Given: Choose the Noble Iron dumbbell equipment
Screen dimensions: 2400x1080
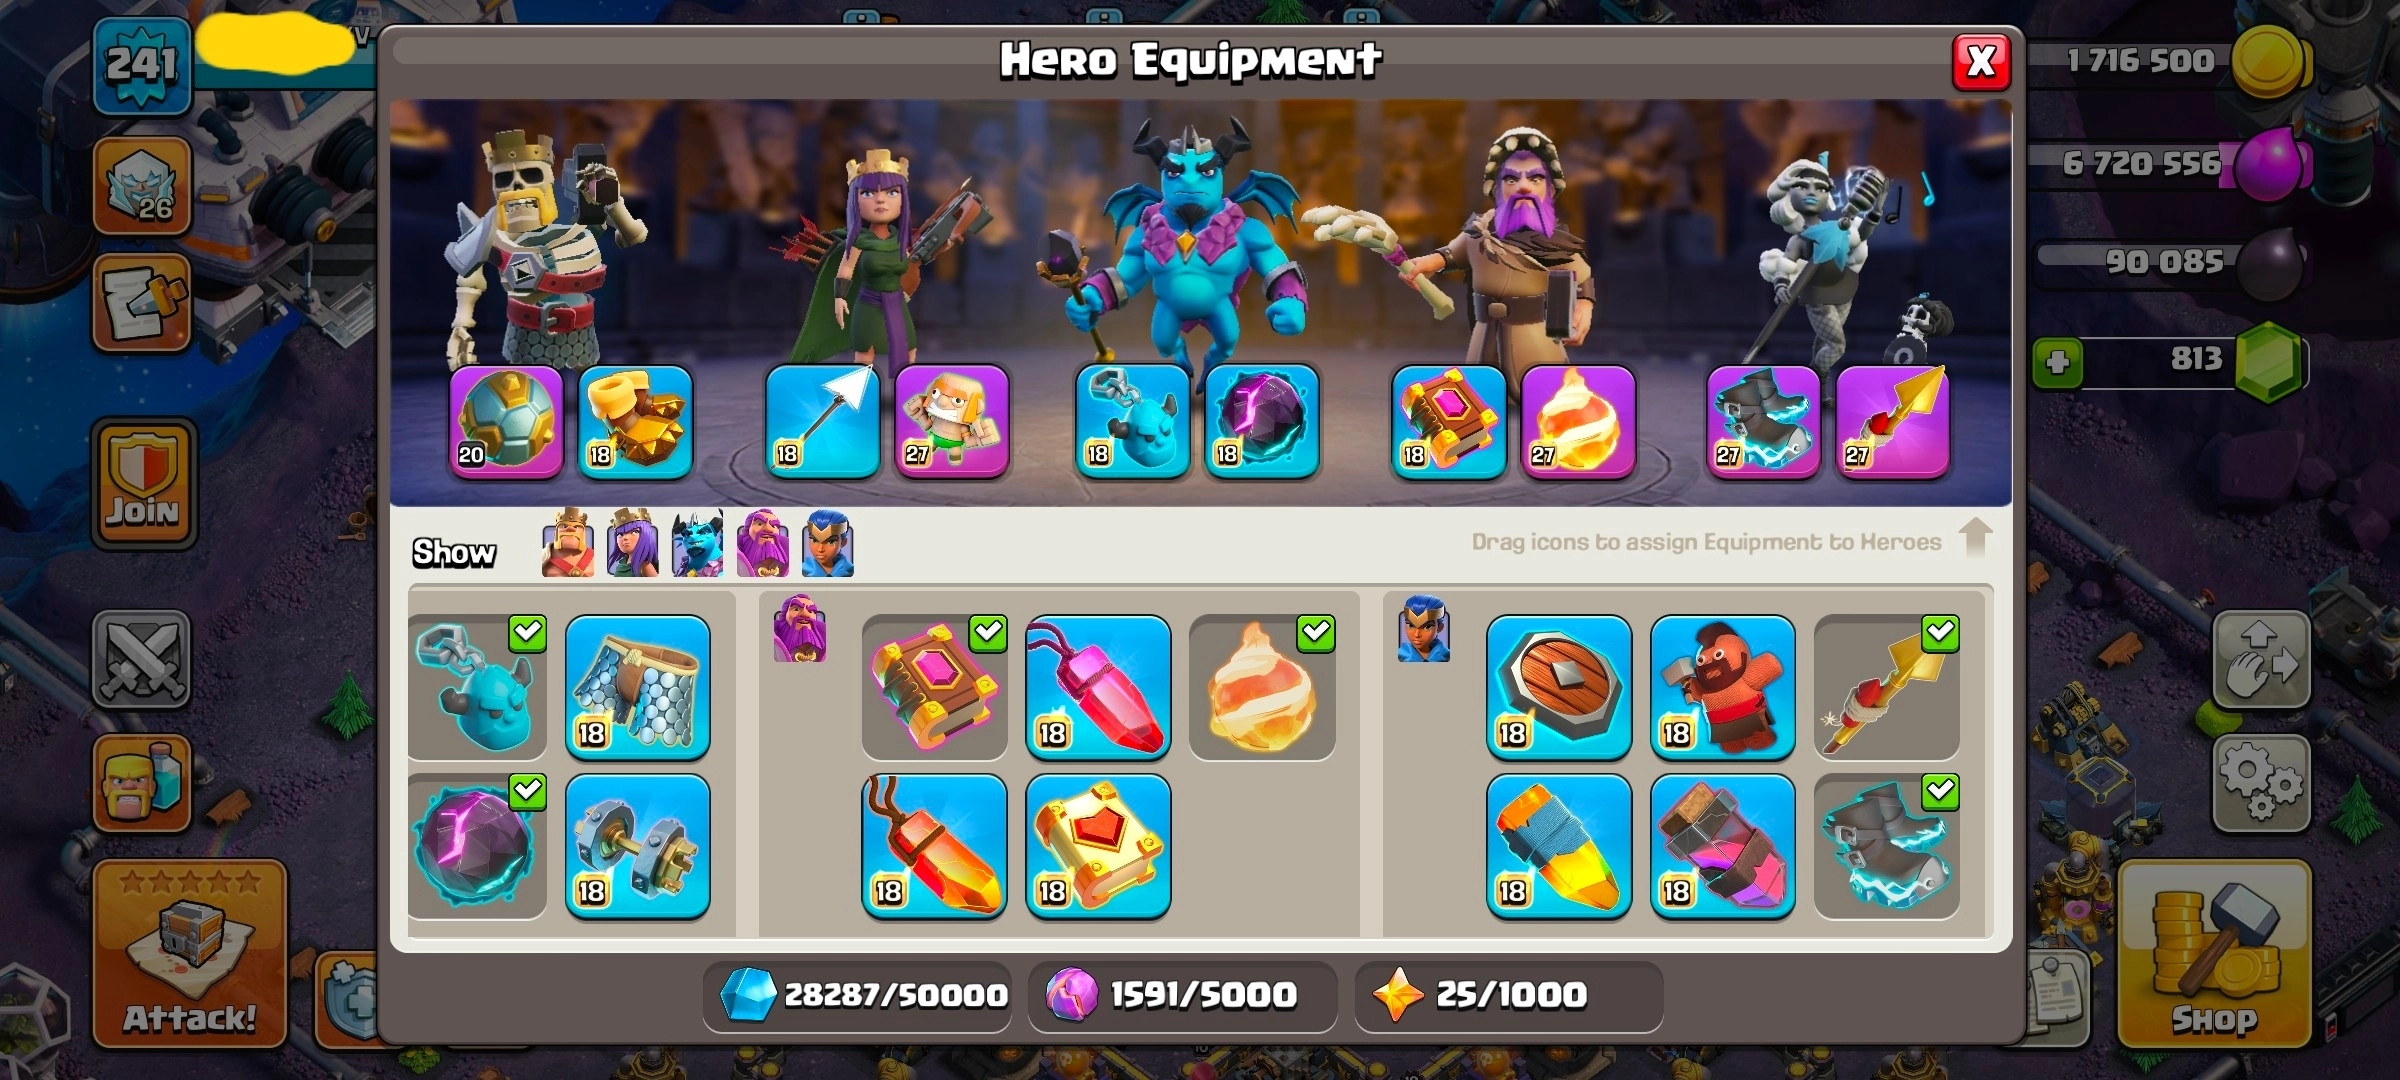Looking at the screenshot, I should pos(638,846).
